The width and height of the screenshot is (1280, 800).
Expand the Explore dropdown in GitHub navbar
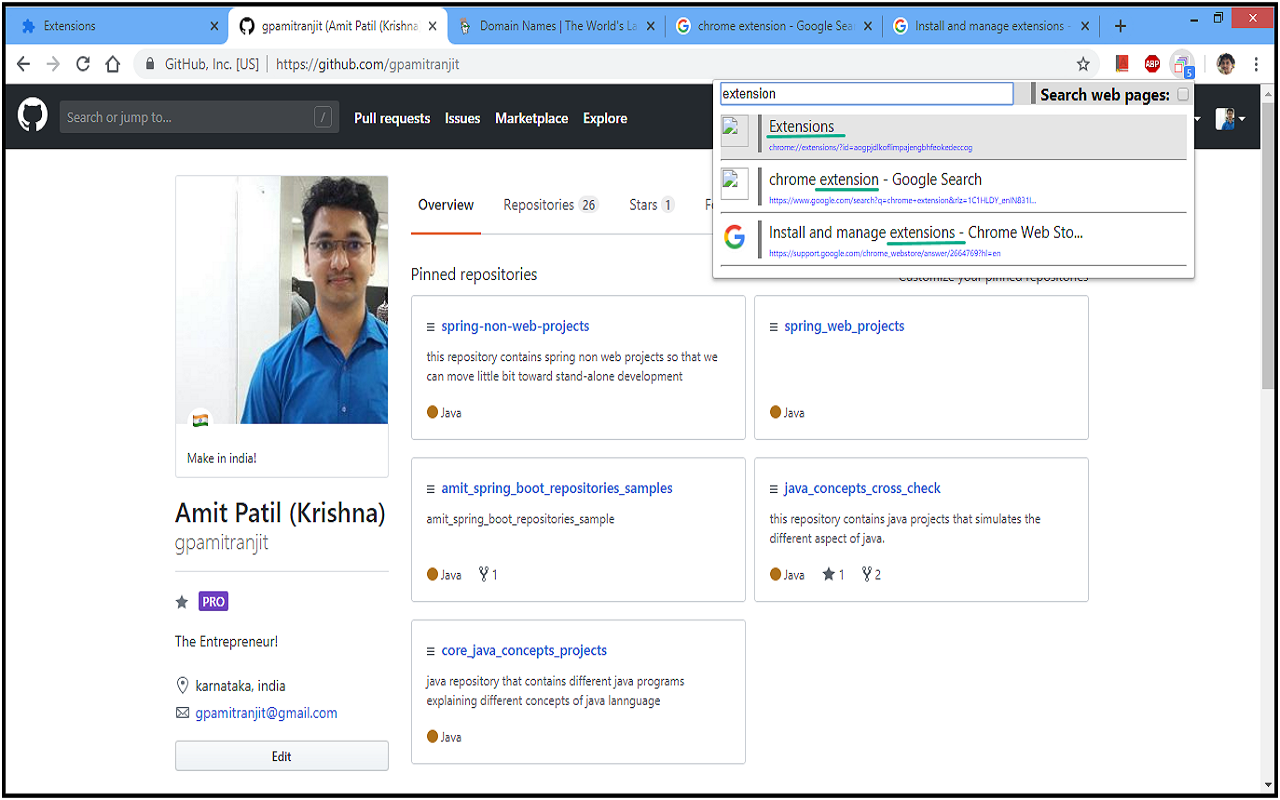click(604, 118)
